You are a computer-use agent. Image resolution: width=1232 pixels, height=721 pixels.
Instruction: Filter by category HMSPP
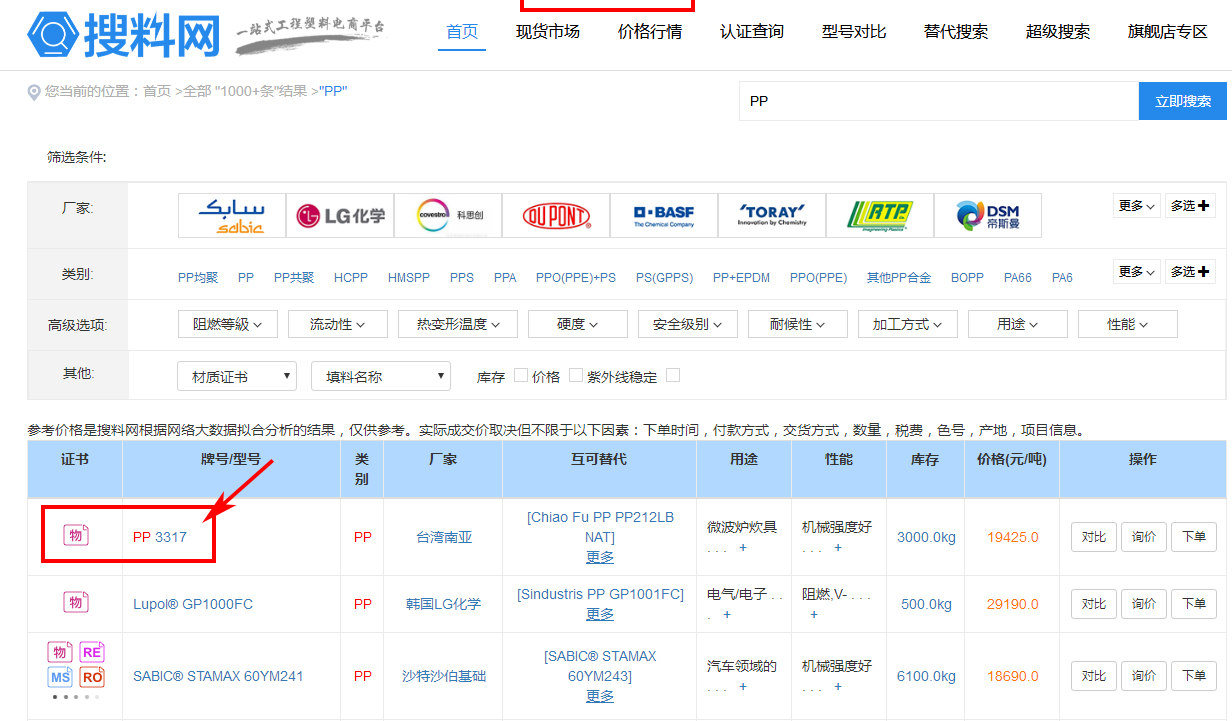[x=409, y=277]
